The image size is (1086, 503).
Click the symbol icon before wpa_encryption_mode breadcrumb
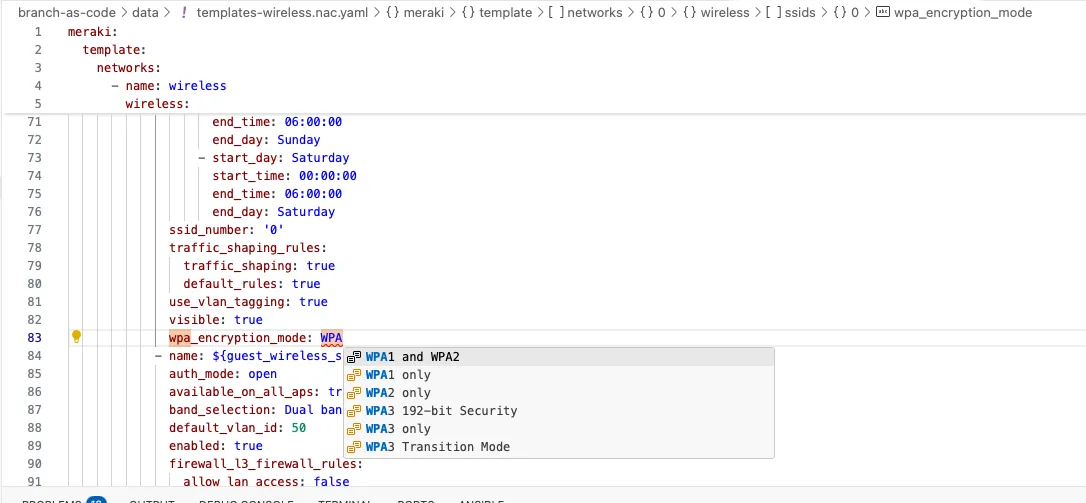[881, 13]
